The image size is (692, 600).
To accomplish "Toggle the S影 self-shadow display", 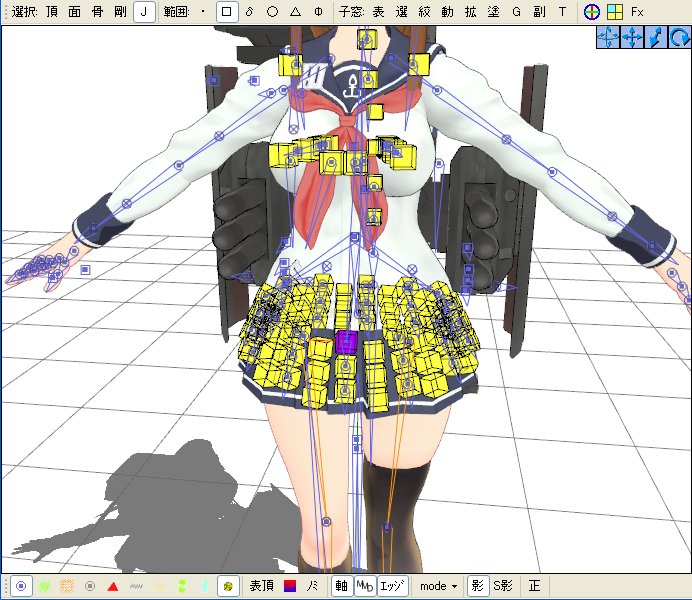I will point(503,586).
